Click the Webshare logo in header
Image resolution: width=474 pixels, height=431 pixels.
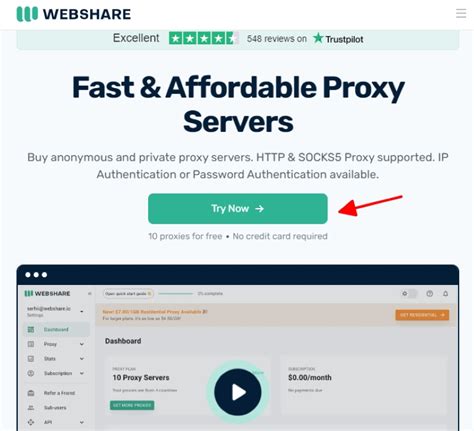(x=74, y=14)
